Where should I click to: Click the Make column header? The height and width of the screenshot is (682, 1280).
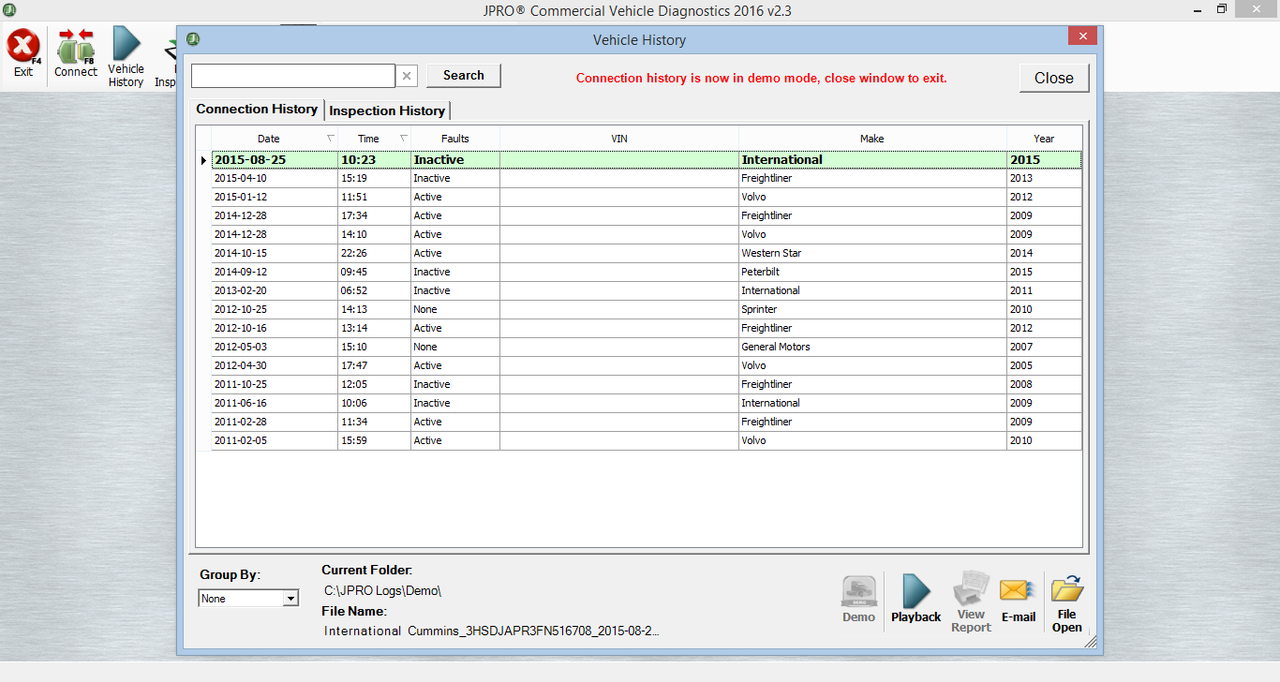point(872,138)
